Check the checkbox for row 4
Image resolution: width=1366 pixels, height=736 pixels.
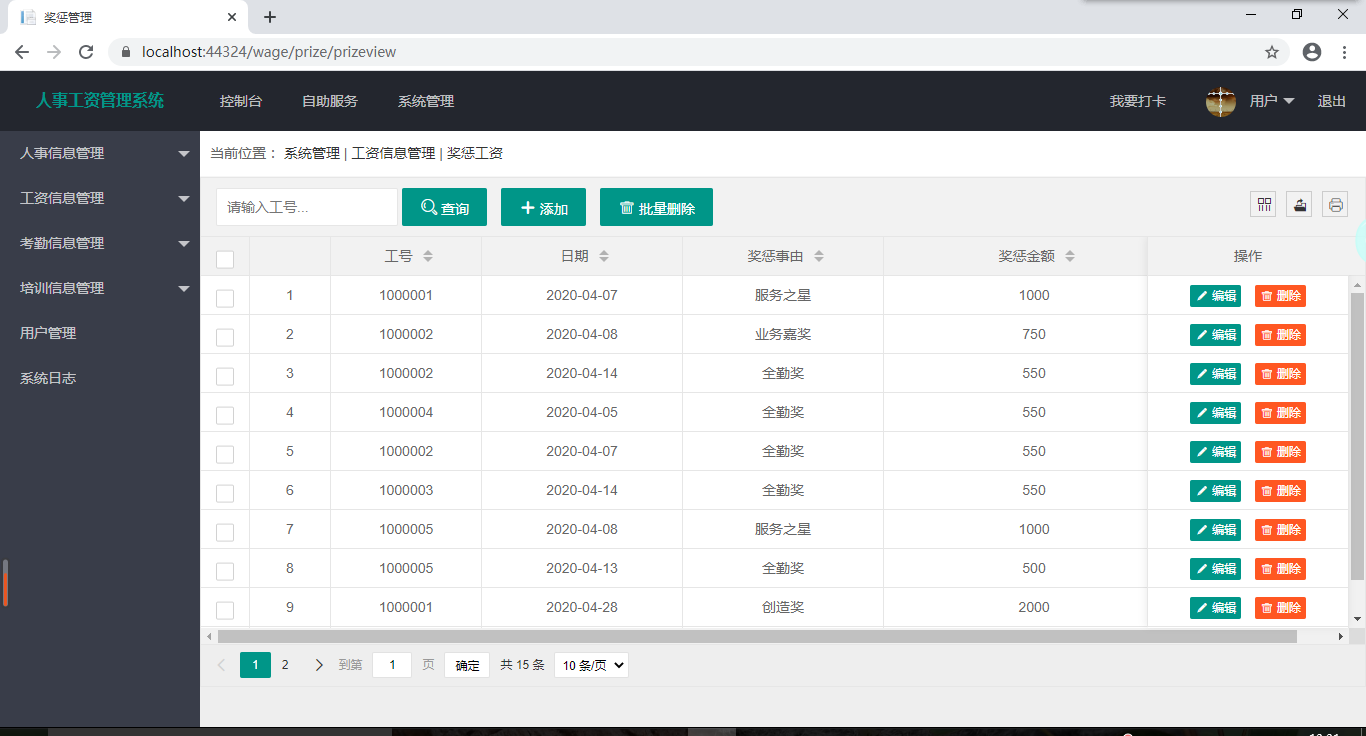pyautogui.click(x=225, y=415)
